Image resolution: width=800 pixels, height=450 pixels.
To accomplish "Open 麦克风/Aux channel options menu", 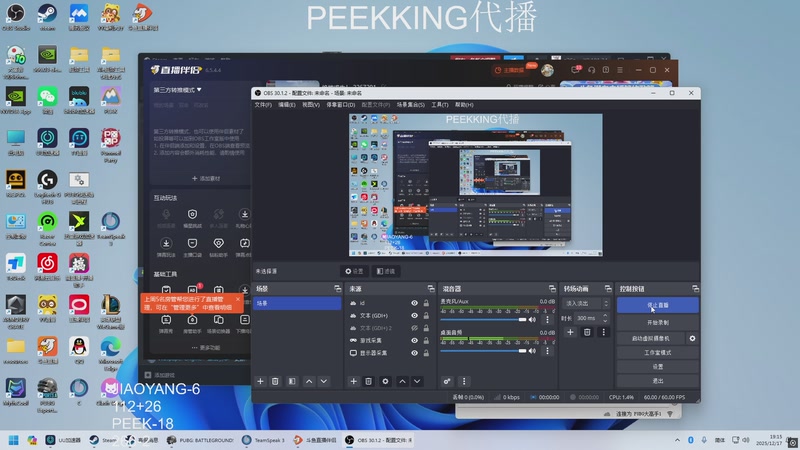I will click(547, 319).
